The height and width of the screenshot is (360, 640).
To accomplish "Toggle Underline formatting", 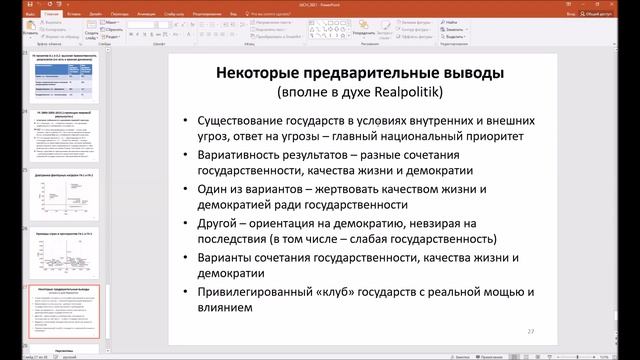I will pyautogui.click(x=144, y=35).
